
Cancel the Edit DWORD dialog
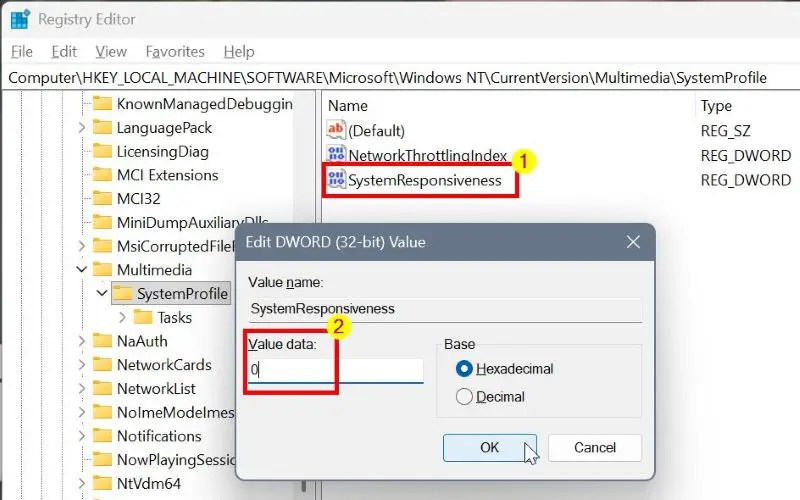tap(595, 448)
